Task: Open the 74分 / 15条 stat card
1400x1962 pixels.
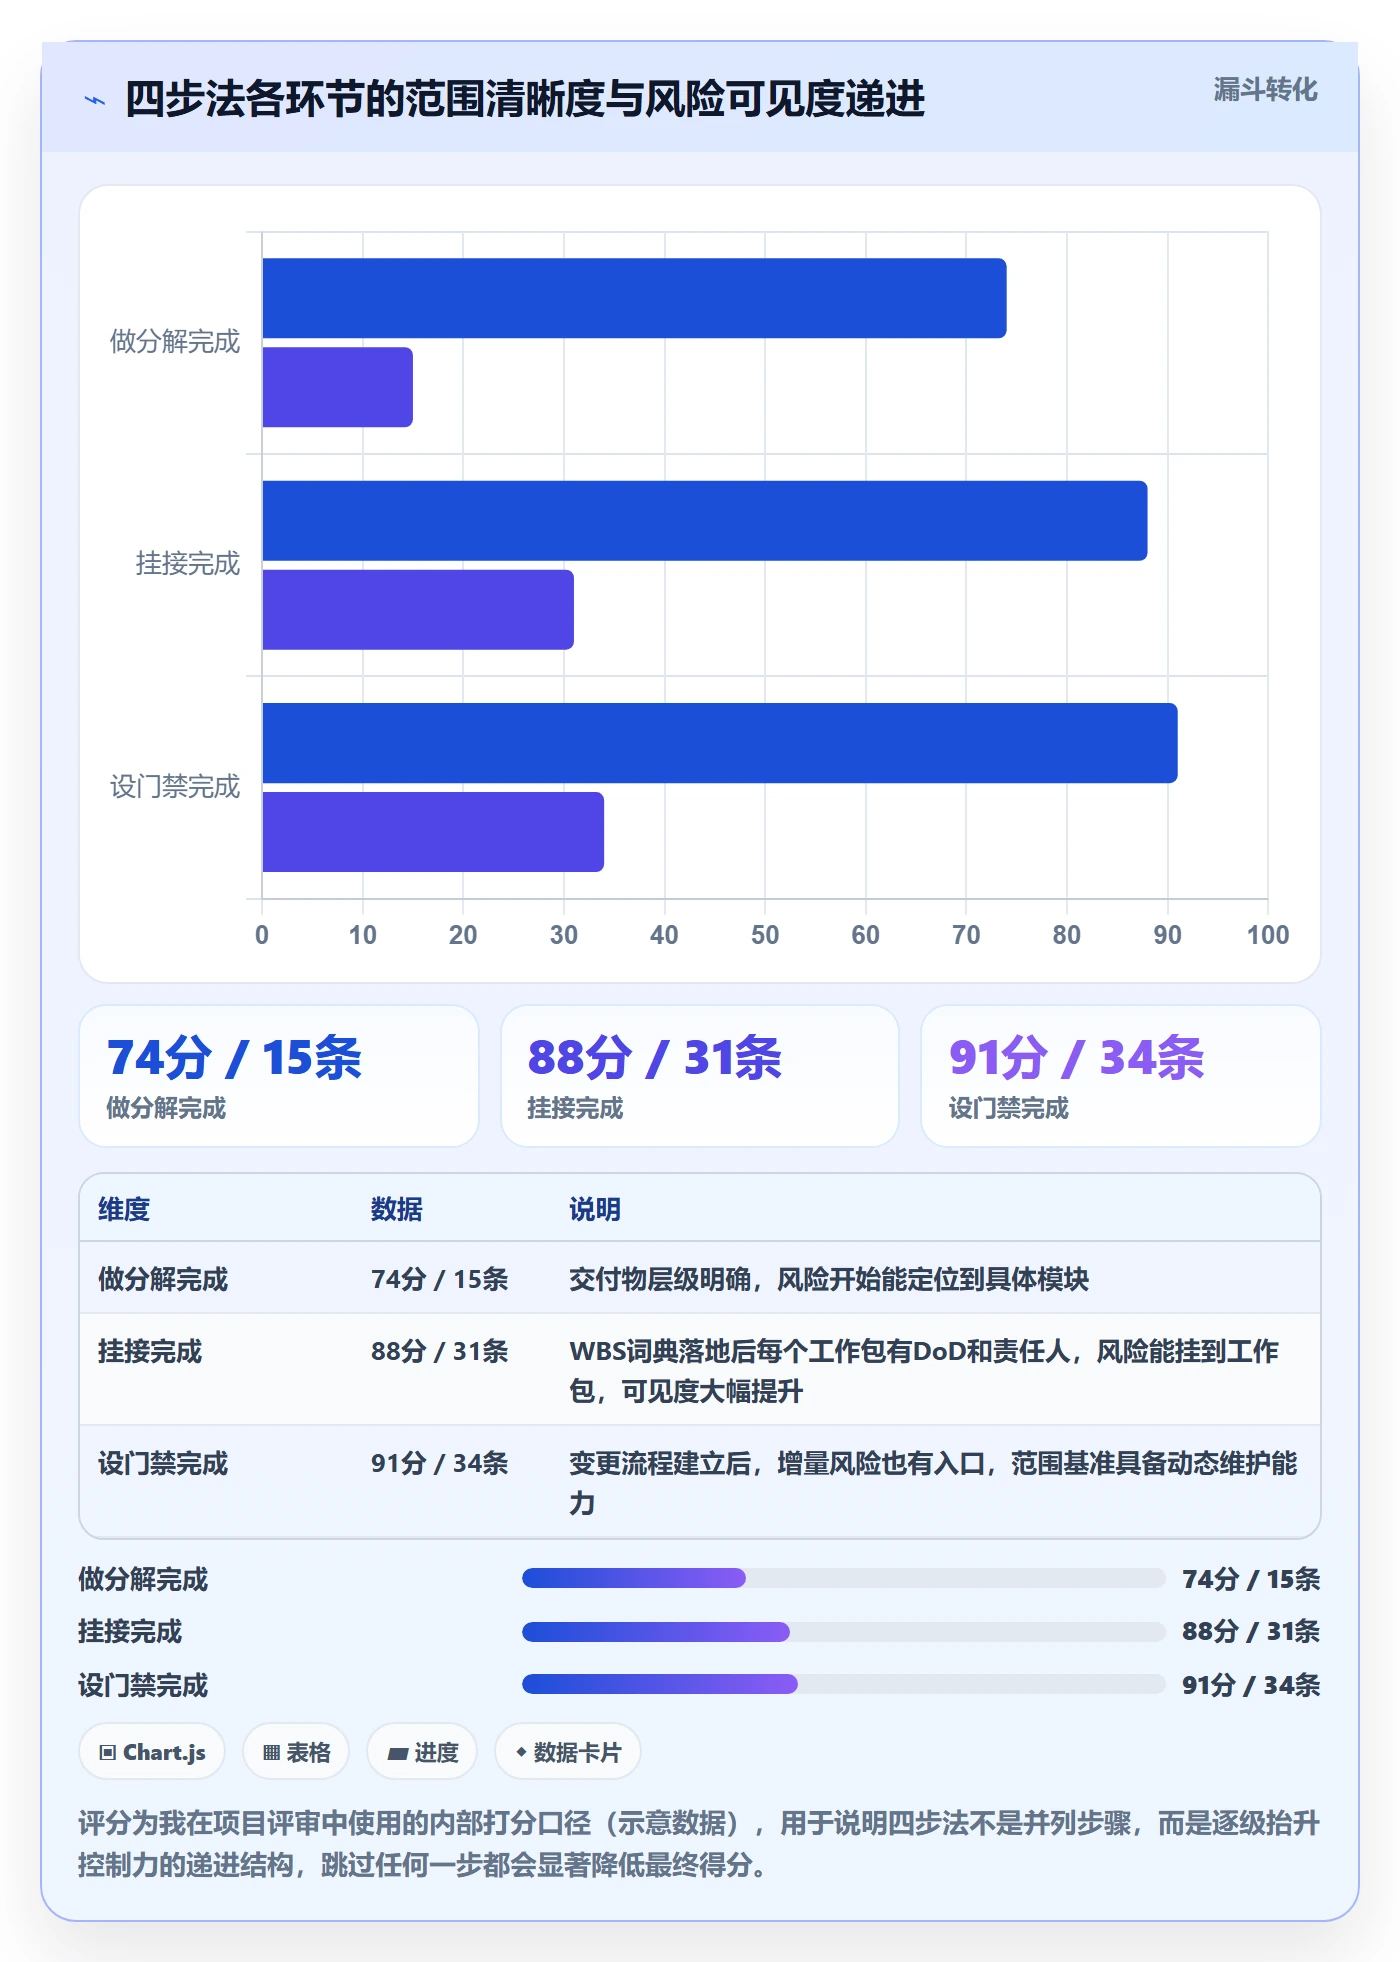Action: [x=279, y=1076]
